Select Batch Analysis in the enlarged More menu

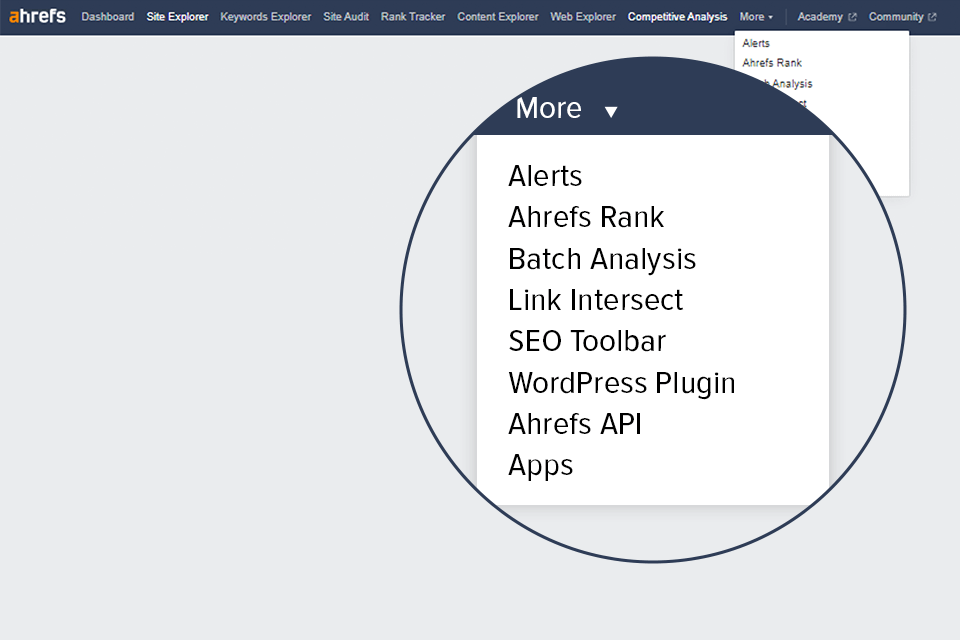[602, 259]
